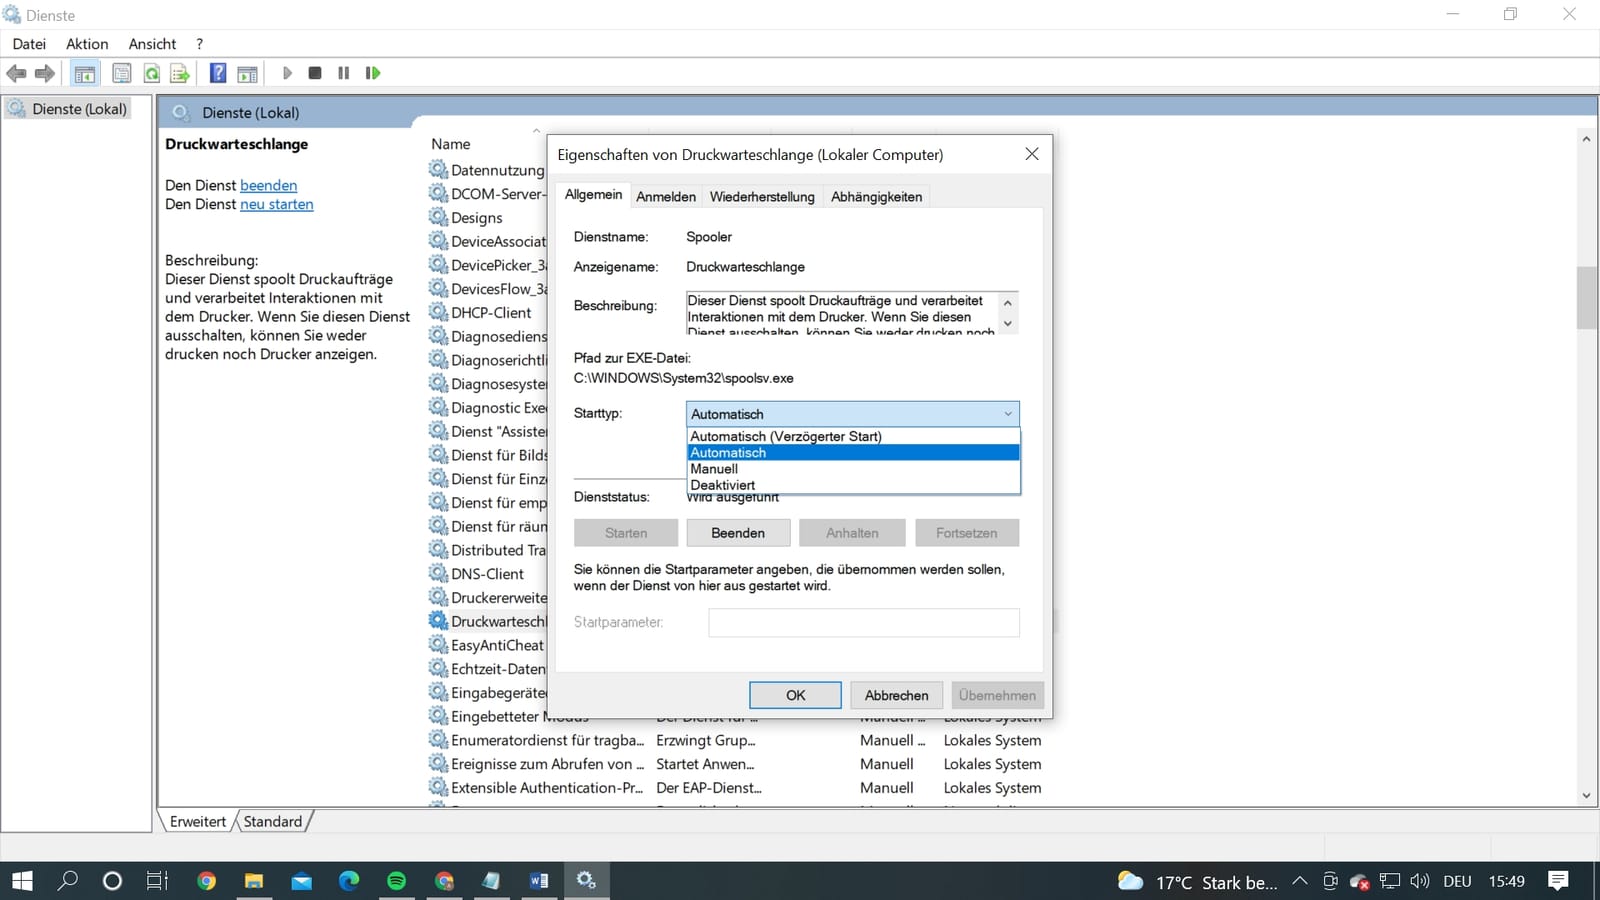Screen dimensions: 1600x900
Task: Switch to the Standard view tab
Action: point(273,821)
